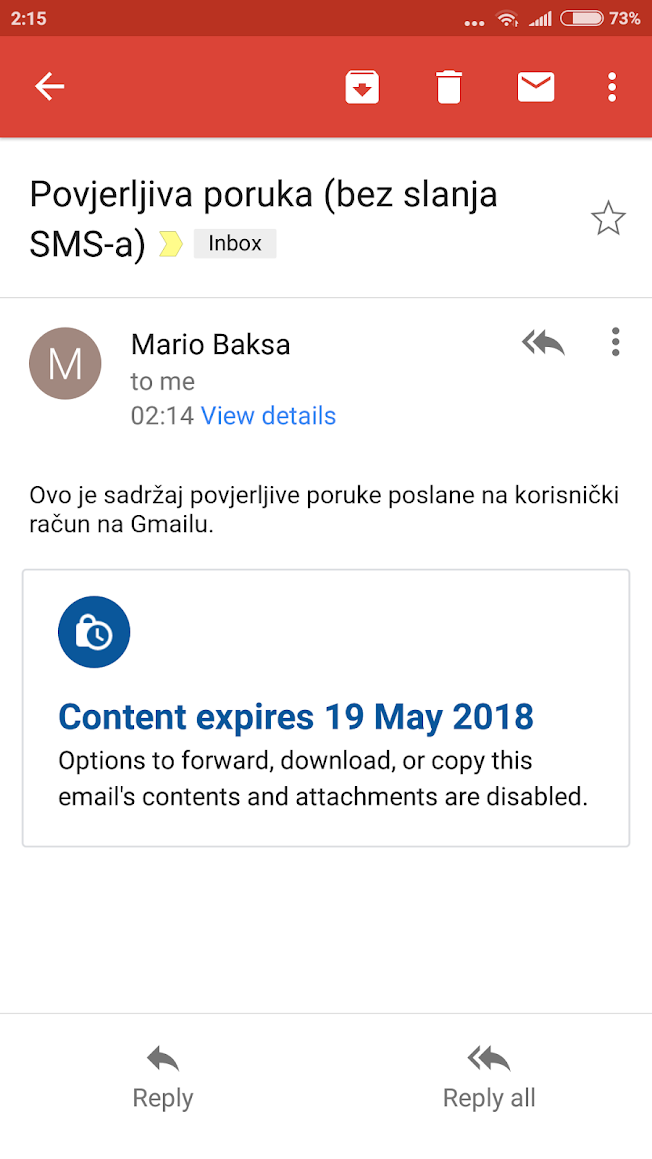The image size is (652, 1159).
Task: Tap reply-all arrow beside sender name
Action: pyautogui.click(x=543, y=343)
